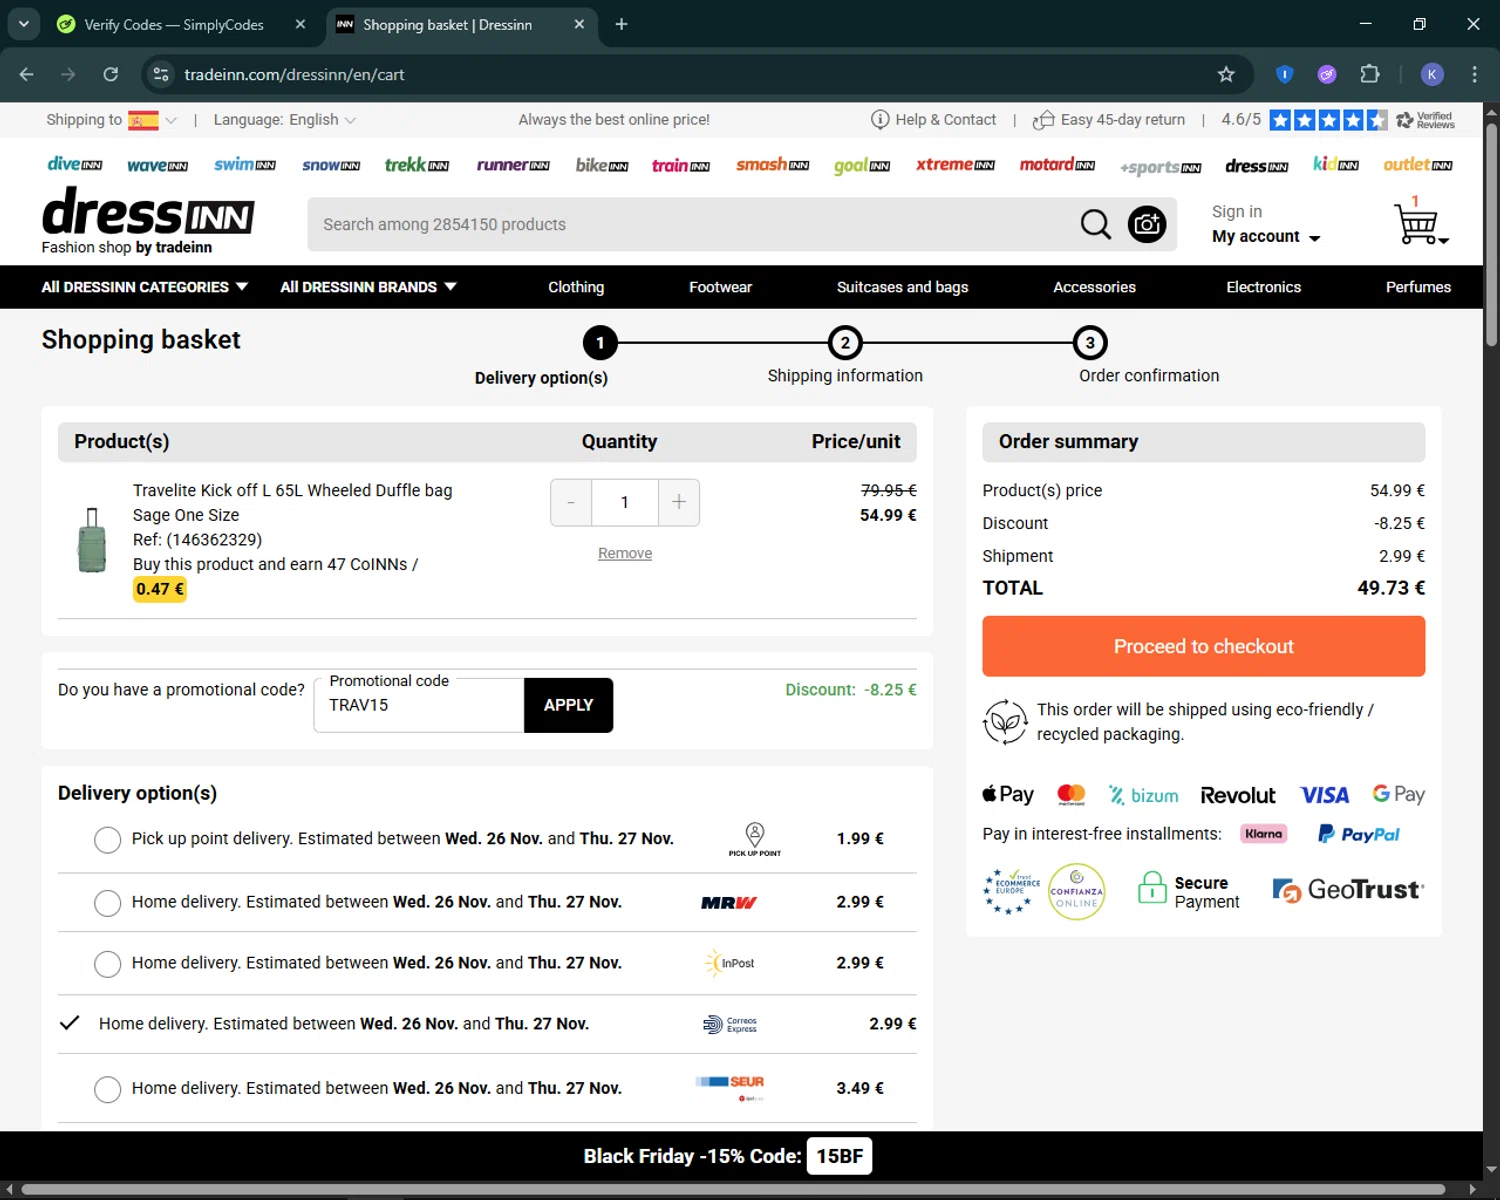
Task: Open Help & Contact link
Action: [x=934, y=120]
